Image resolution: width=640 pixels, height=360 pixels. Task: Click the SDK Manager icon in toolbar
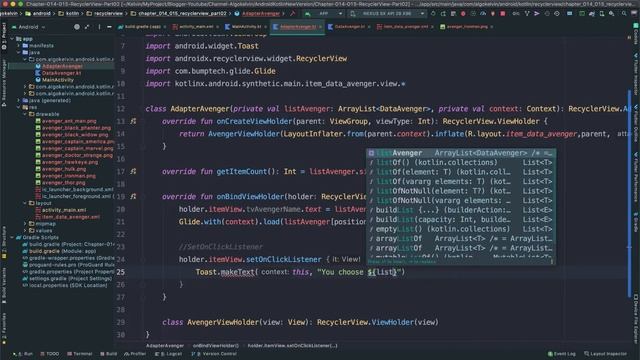[611, 13]
